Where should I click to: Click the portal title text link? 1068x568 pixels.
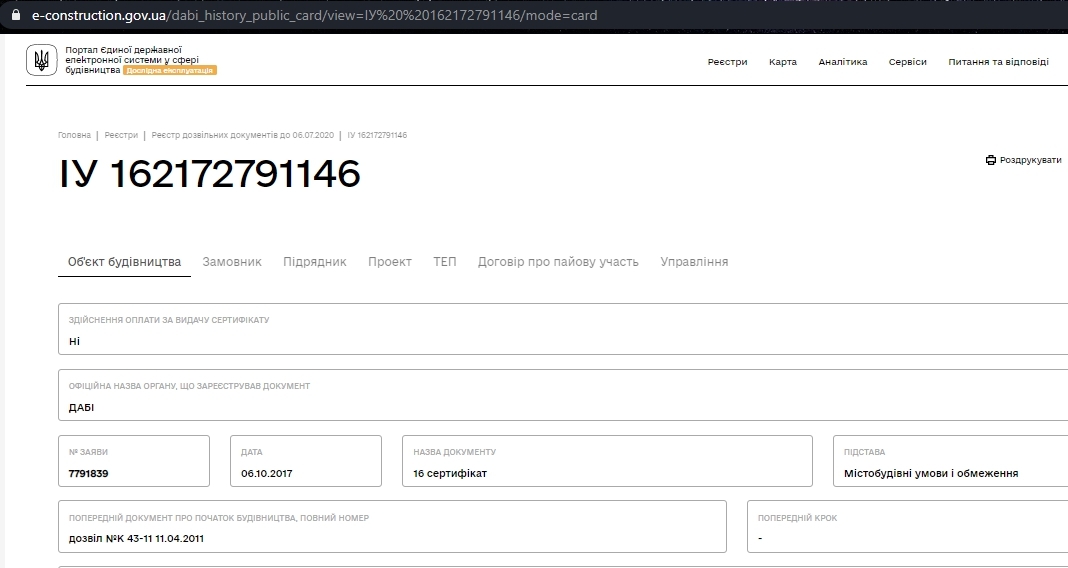click(132, 60)
